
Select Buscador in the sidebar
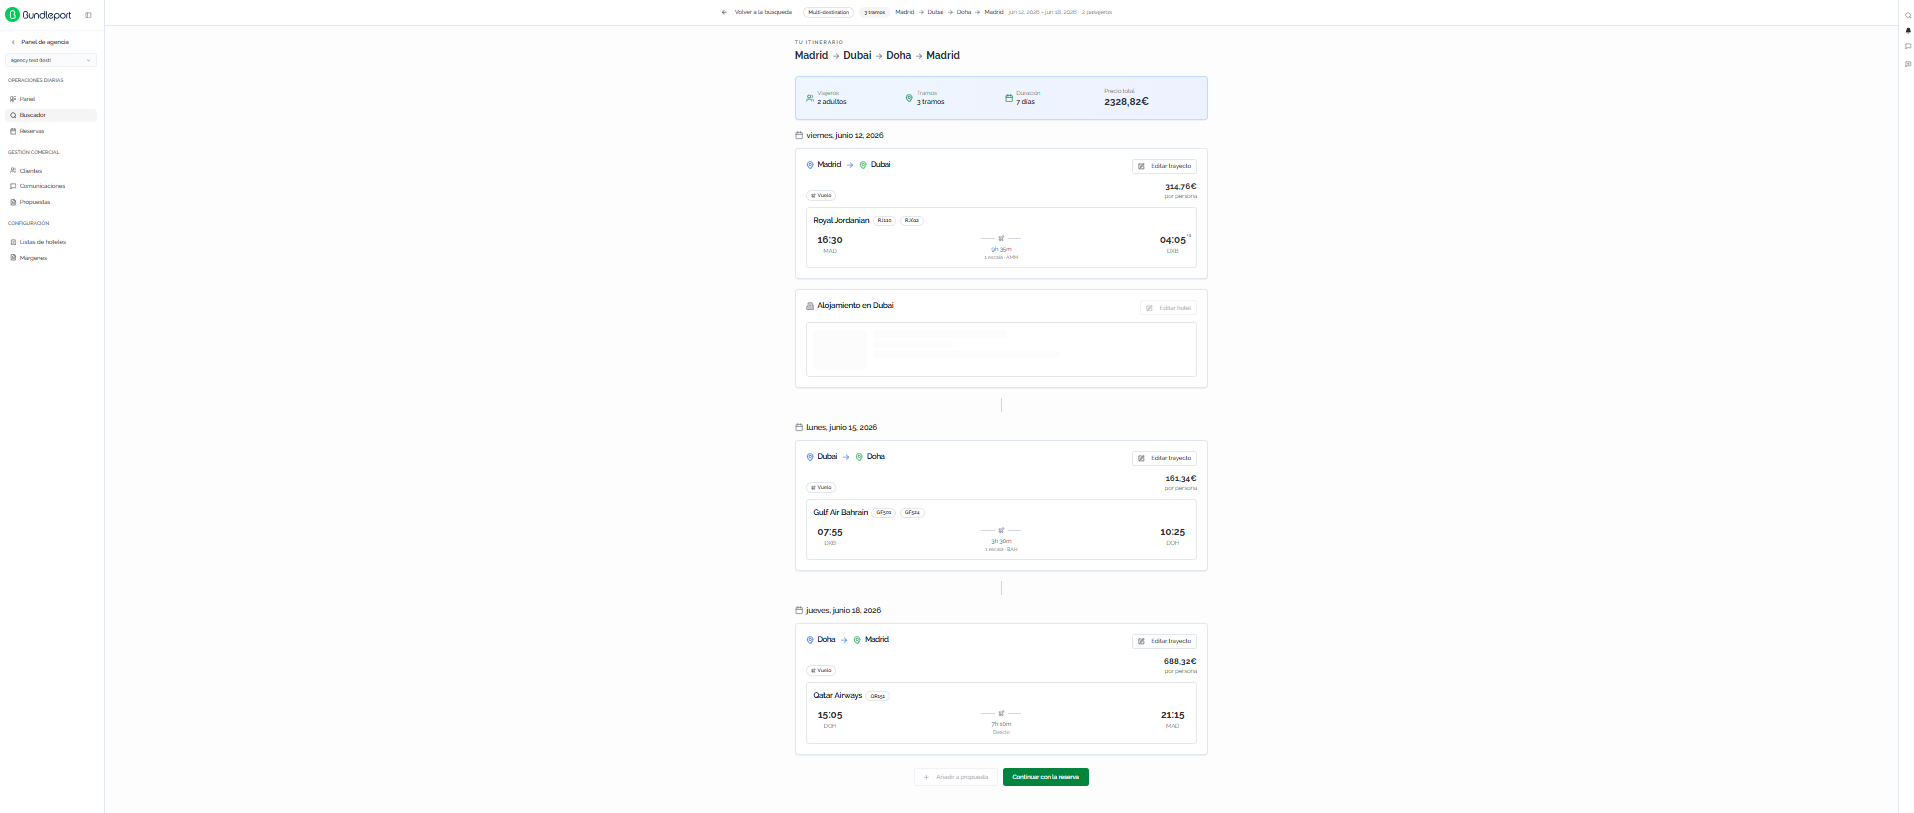[x=52, y=115]
